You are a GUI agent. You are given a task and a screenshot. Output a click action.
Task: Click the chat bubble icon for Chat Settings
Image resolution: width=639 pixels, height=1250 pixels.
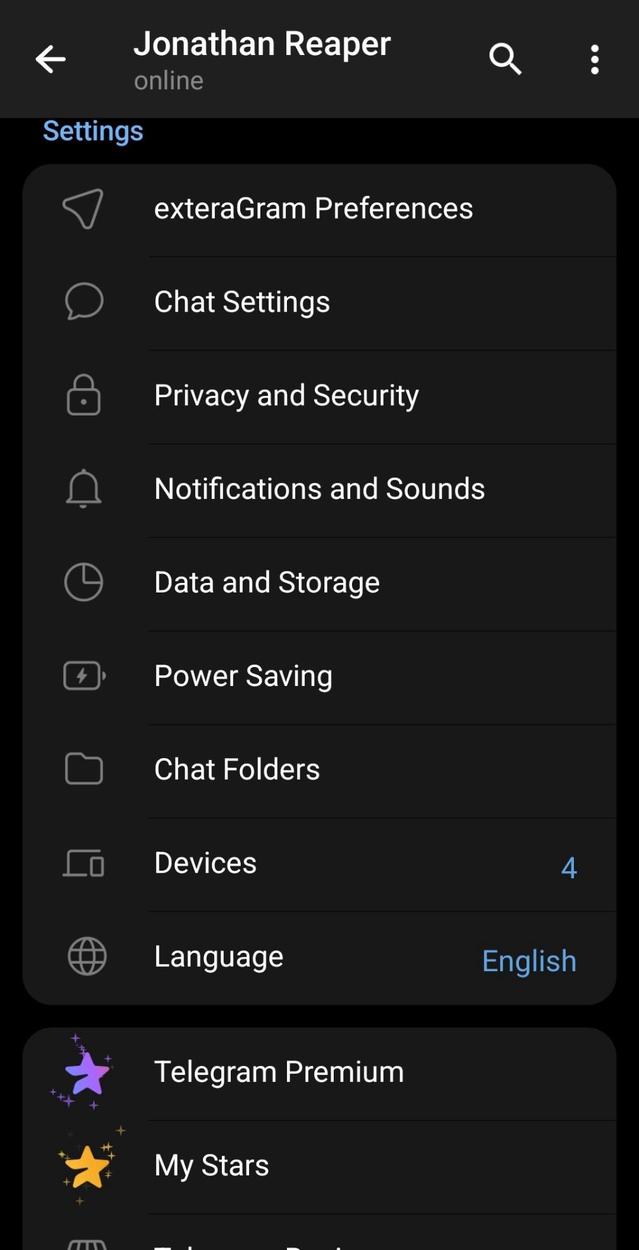click(84, 301)
